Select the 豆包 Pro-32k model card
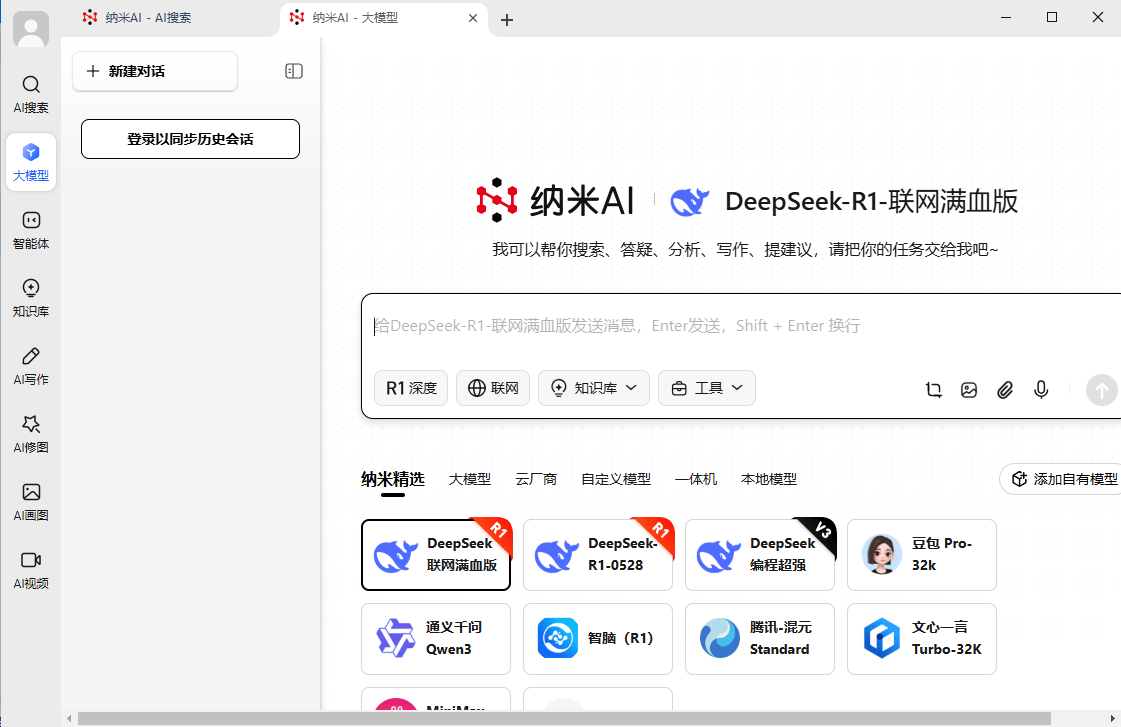Image resolution: width=1121 pixels, height=727 pixels. pyautogui.click(x=921, y=555)
